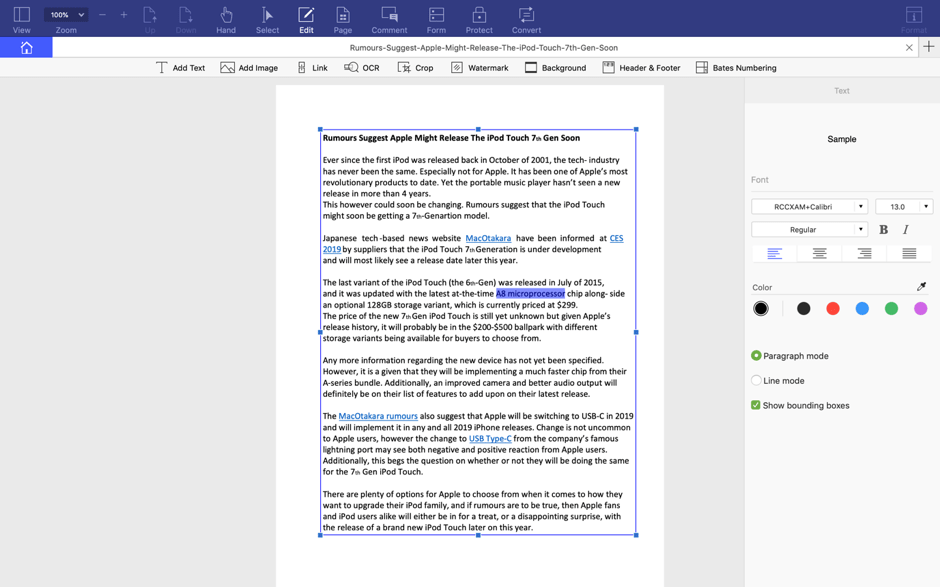This screenshot has height=587, width=940.
Task: Click the Link tool
Action: click(x=312, y=68)
